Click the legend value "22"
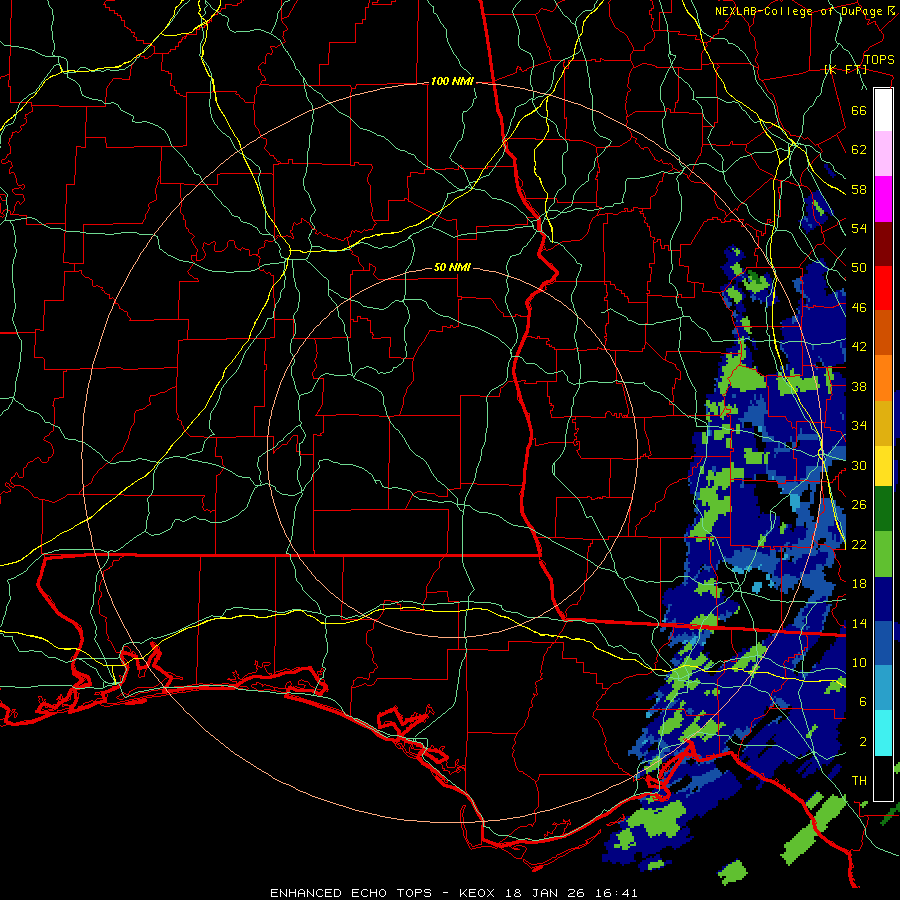900x900 pixels. (x=859, y=544)
